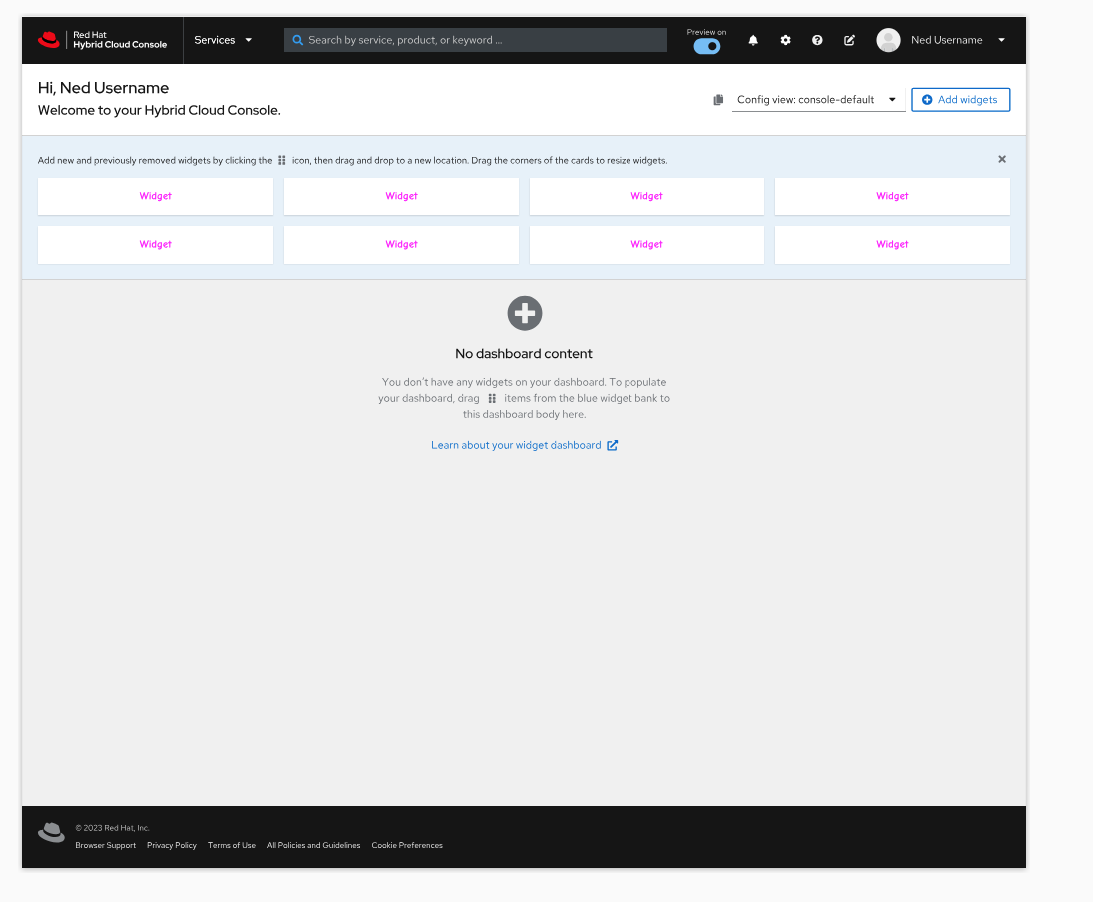
Task: Click the large gray plus circle icon
Action: coord(525,313)
